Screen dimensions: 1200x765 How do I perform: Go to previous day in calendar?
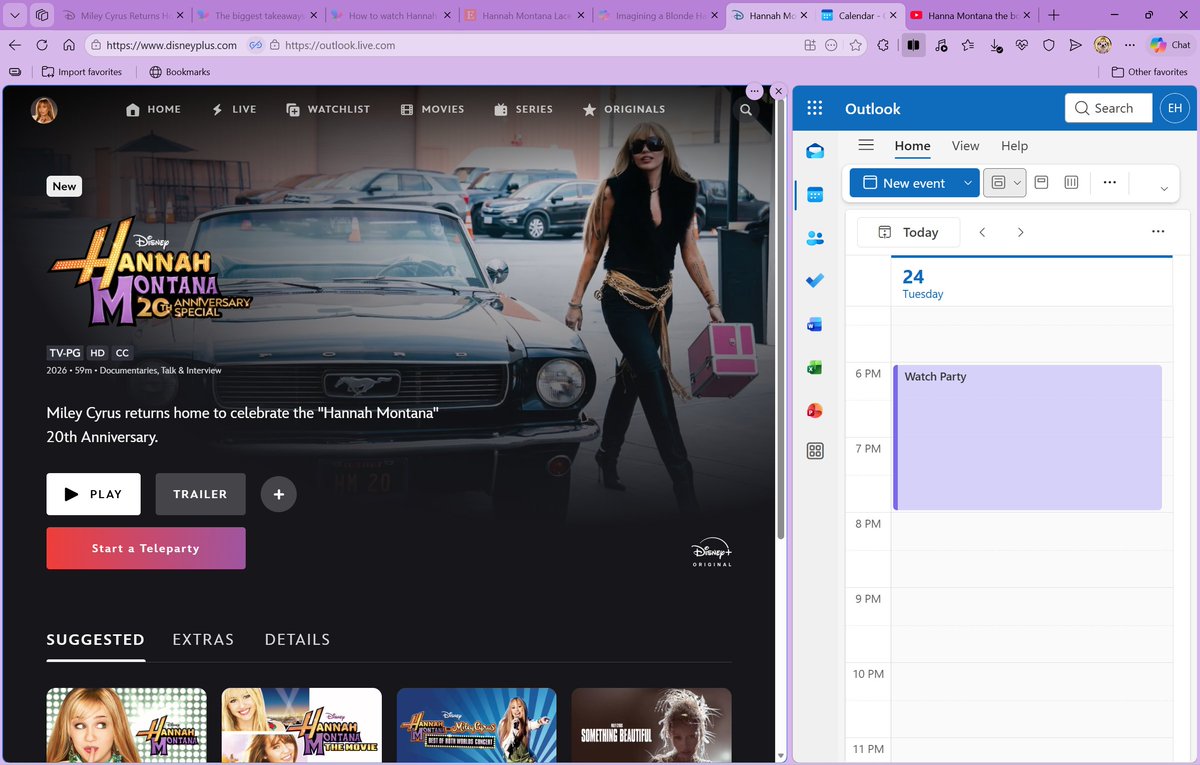pos(982,232)
